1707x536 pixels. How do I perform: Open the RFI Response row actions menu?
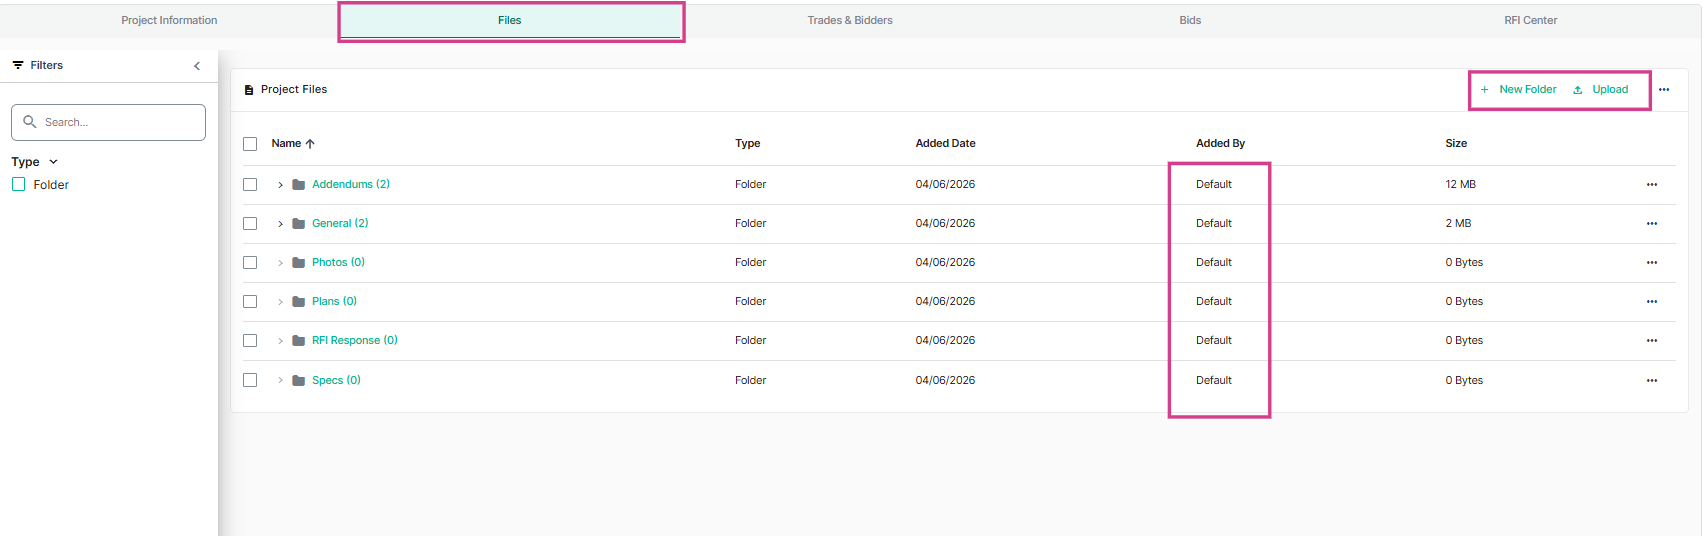tap(1652, 341)
